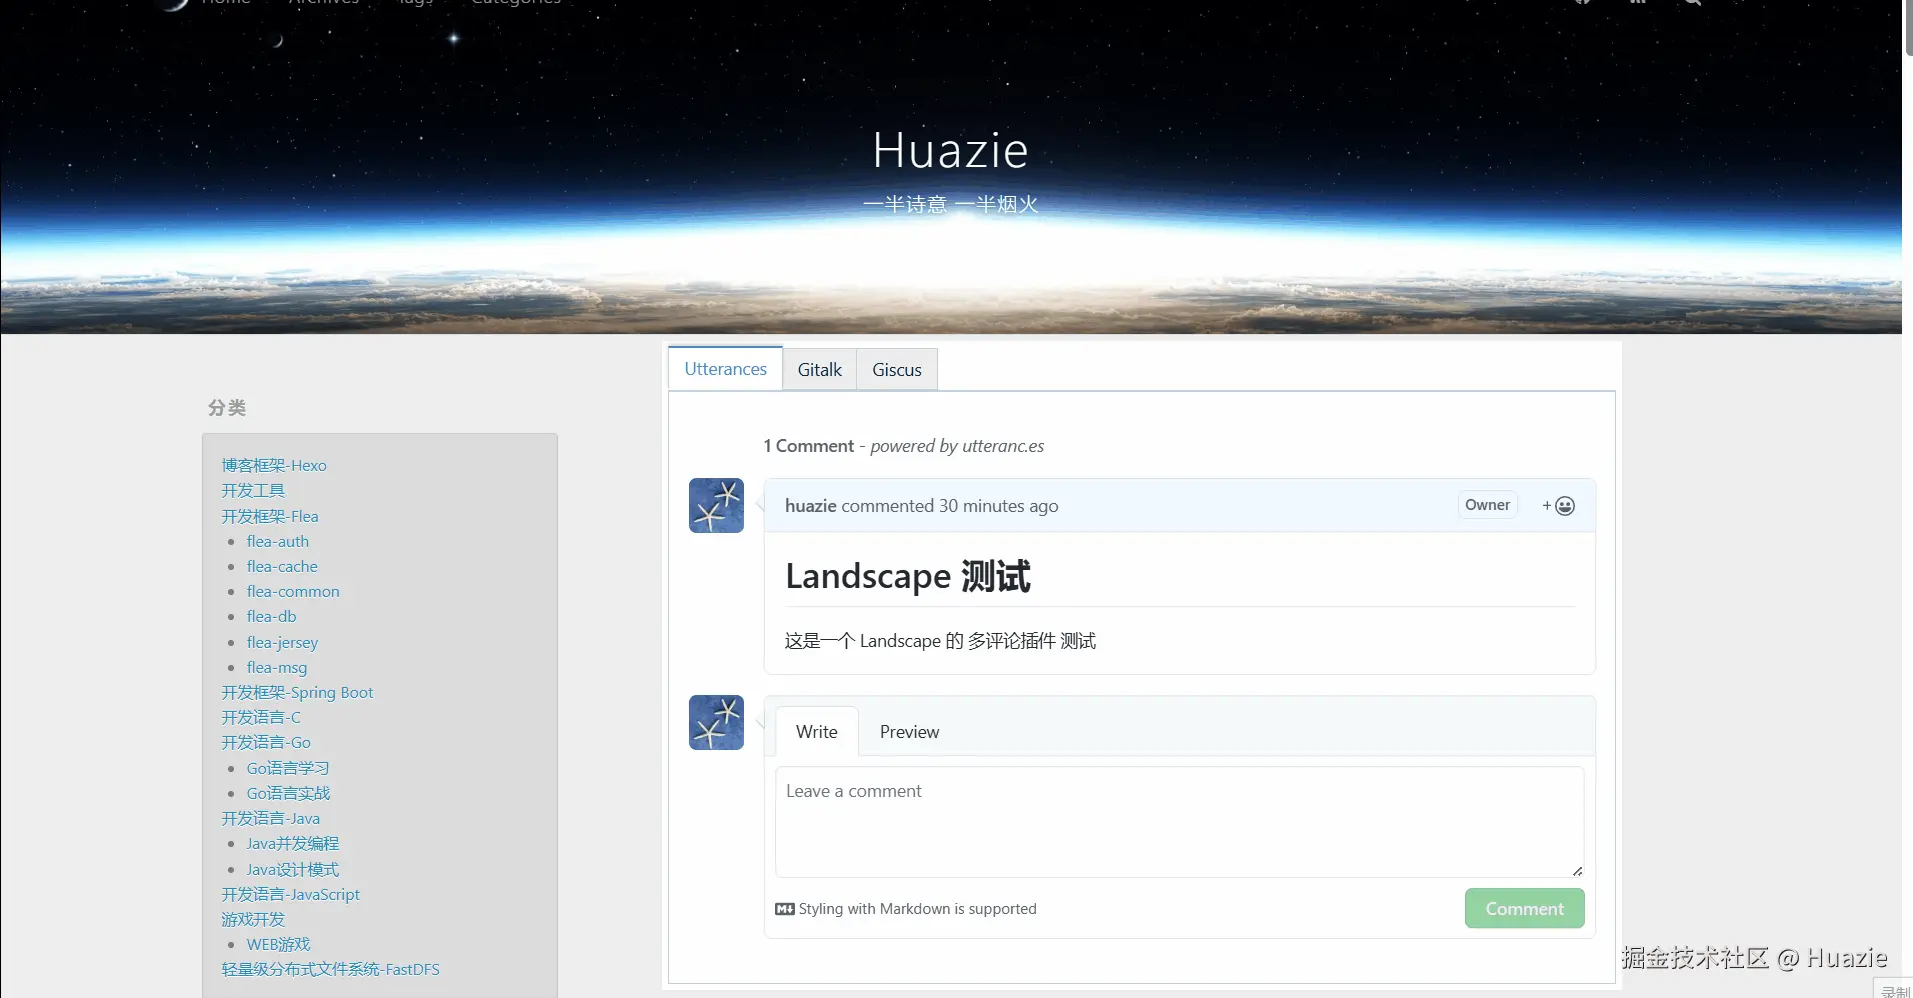Switch to the Gitalk tab
Screen dimensions: 1913x998
click(x=819, y=369)
